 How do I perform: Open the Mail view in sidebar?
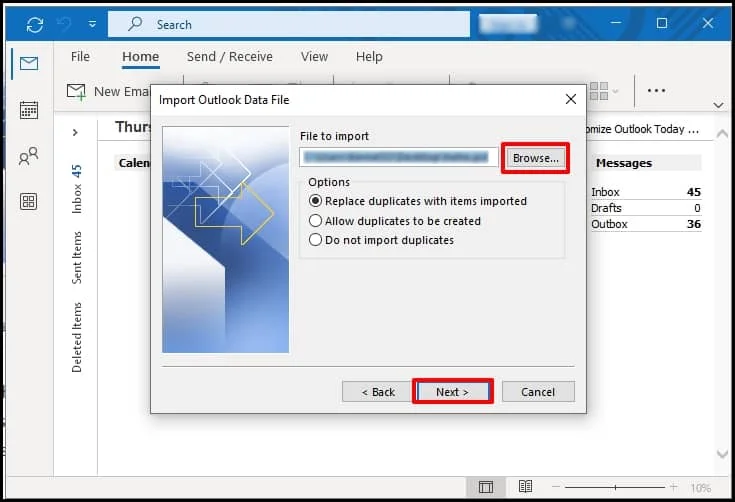28,64
